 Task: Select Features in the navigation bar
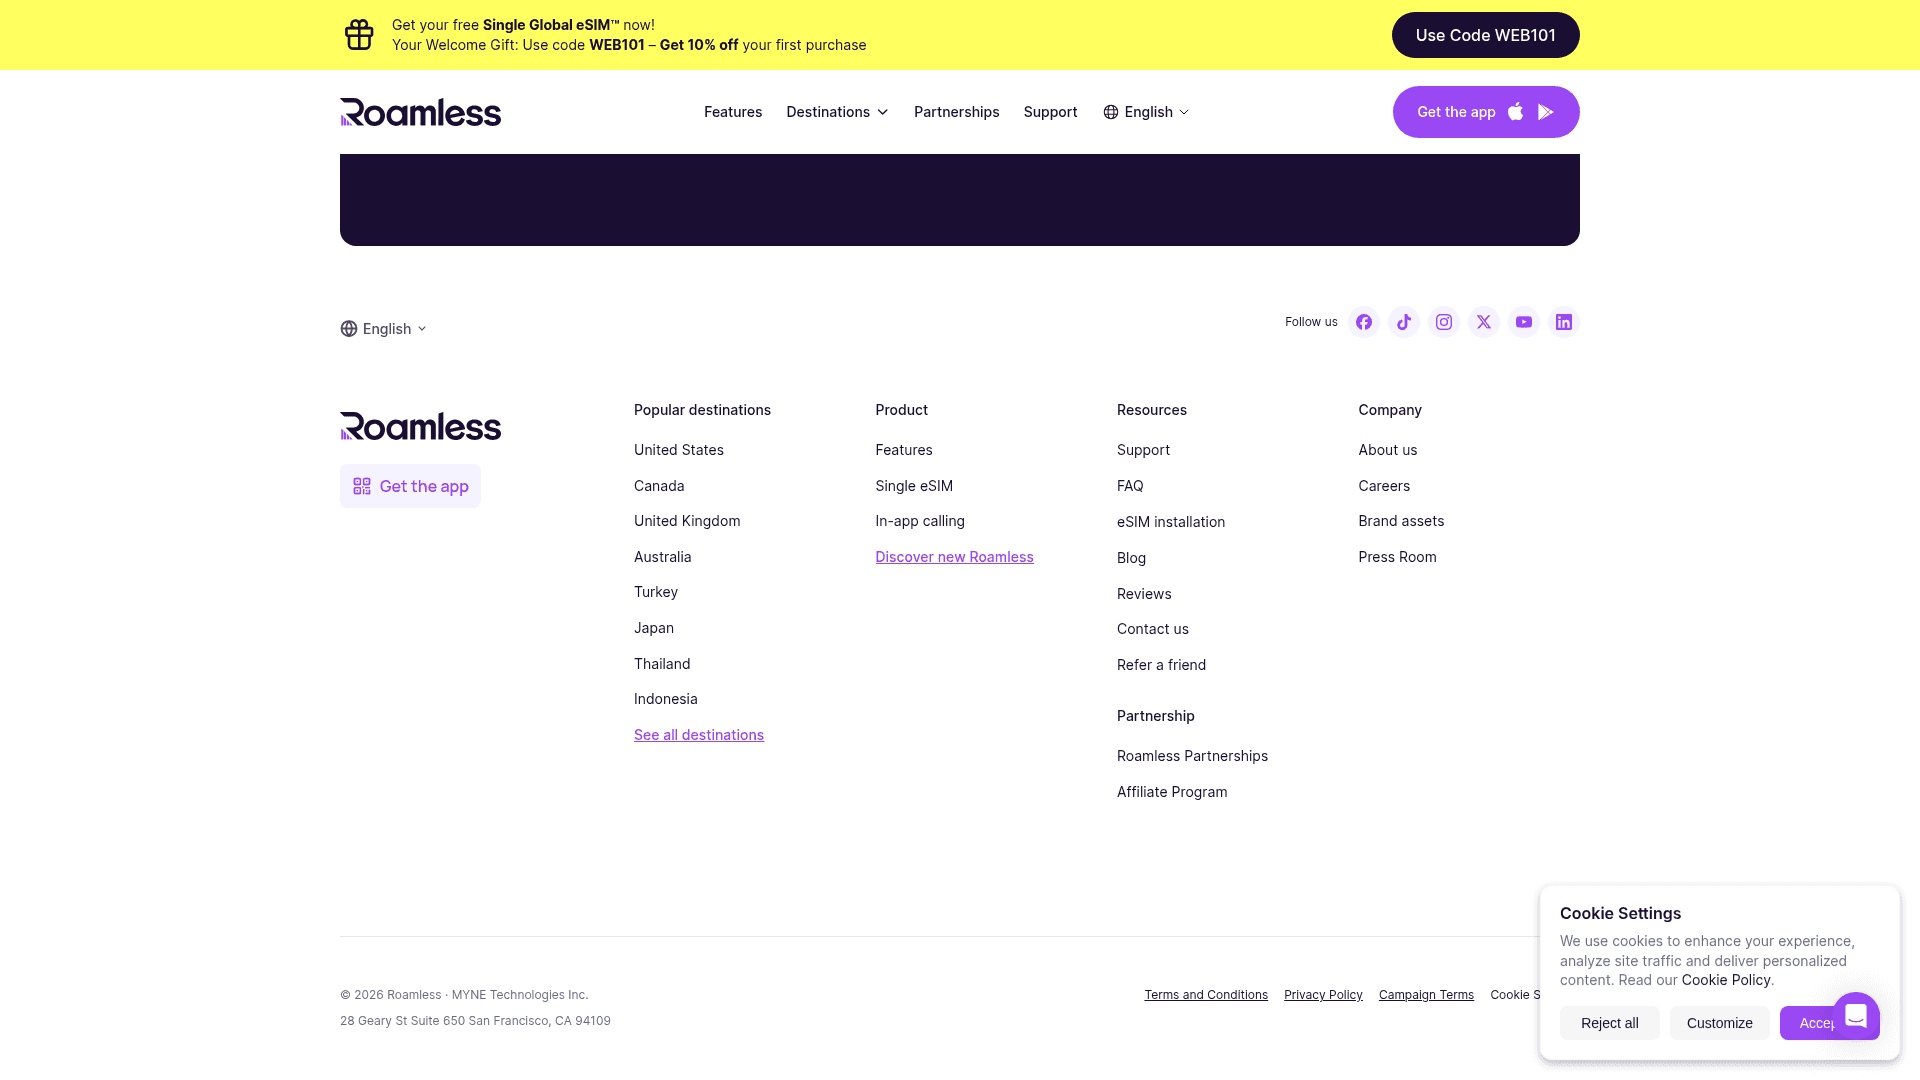coord(733,112)
